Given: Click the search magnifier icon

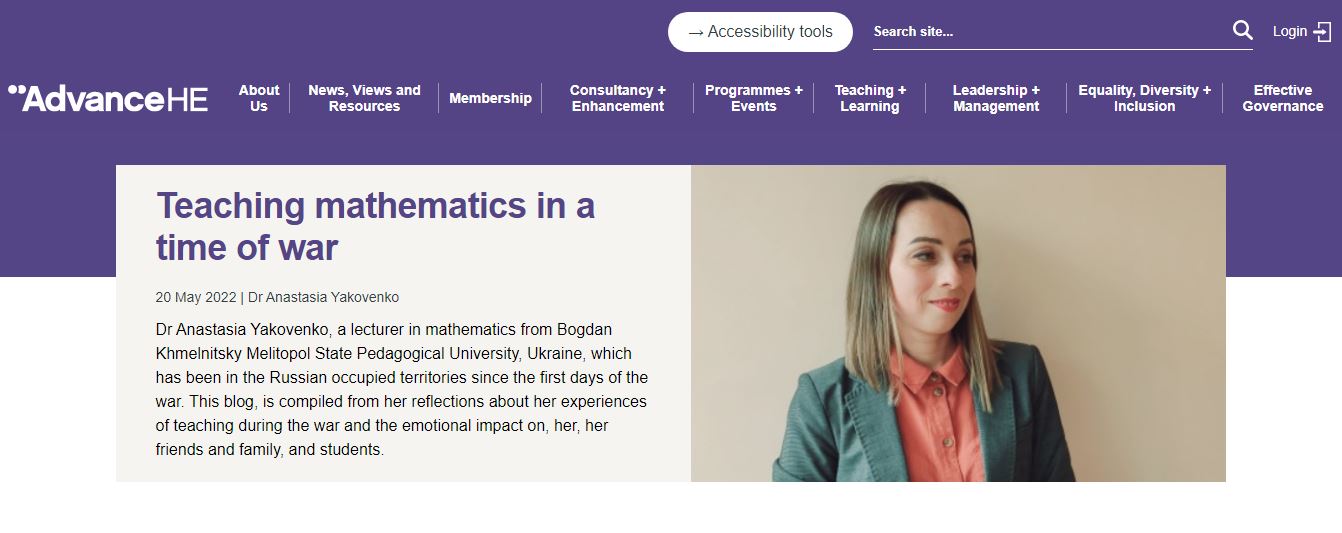Looking at the screenshot, I should pos(1242,31).
